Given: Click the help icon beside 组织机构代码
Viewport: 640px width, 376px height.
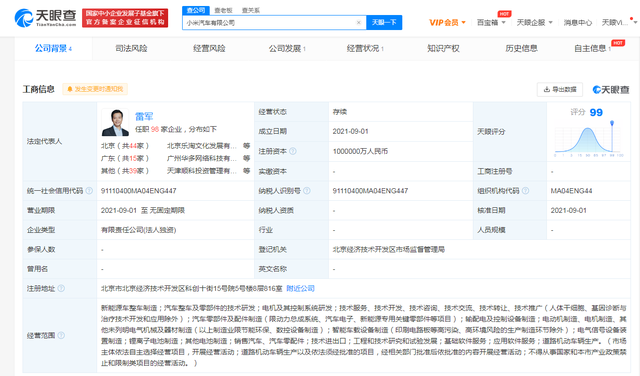Looking at the screenshot, I should tap(525, 191).
